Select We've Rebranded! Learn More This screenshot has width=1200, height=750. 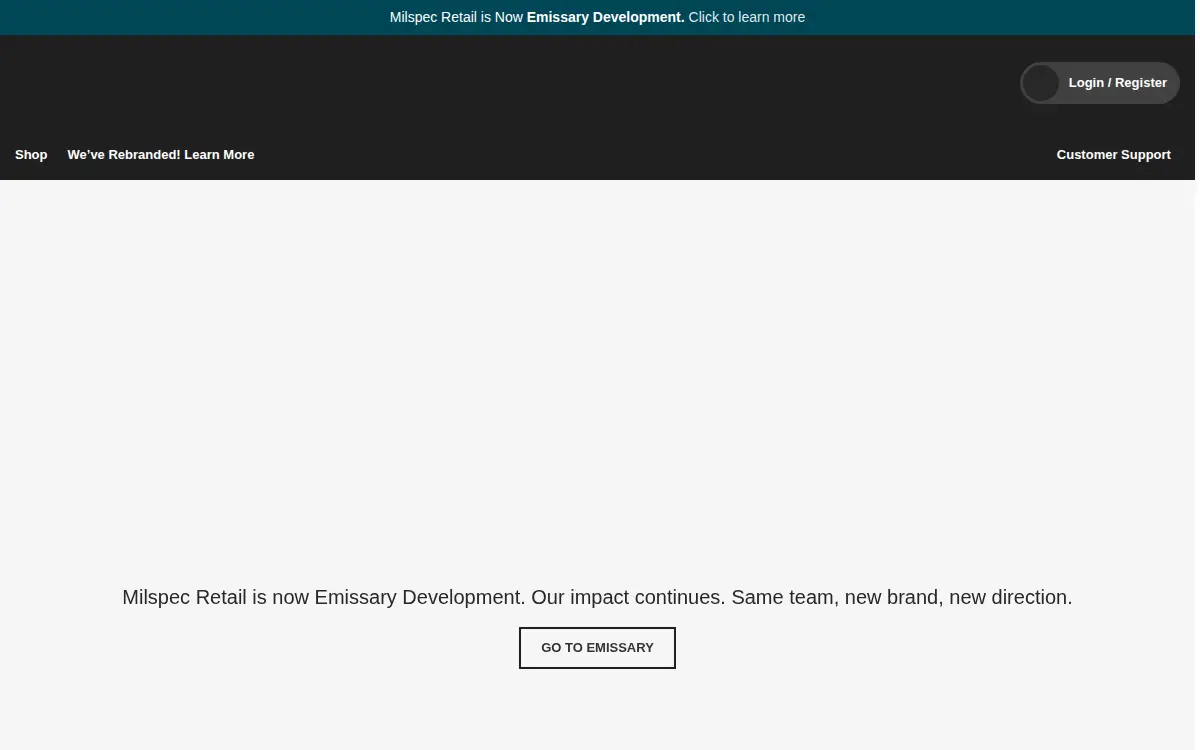[161, 155]
